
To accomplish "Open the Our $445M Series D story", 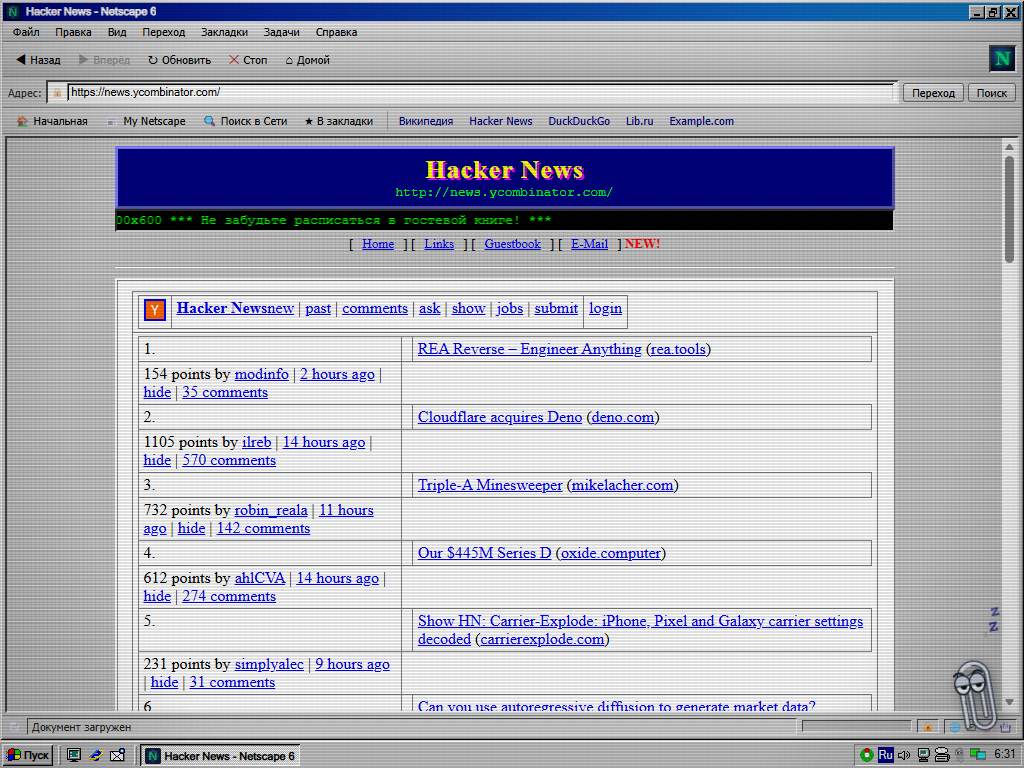I will pos(485,553).
